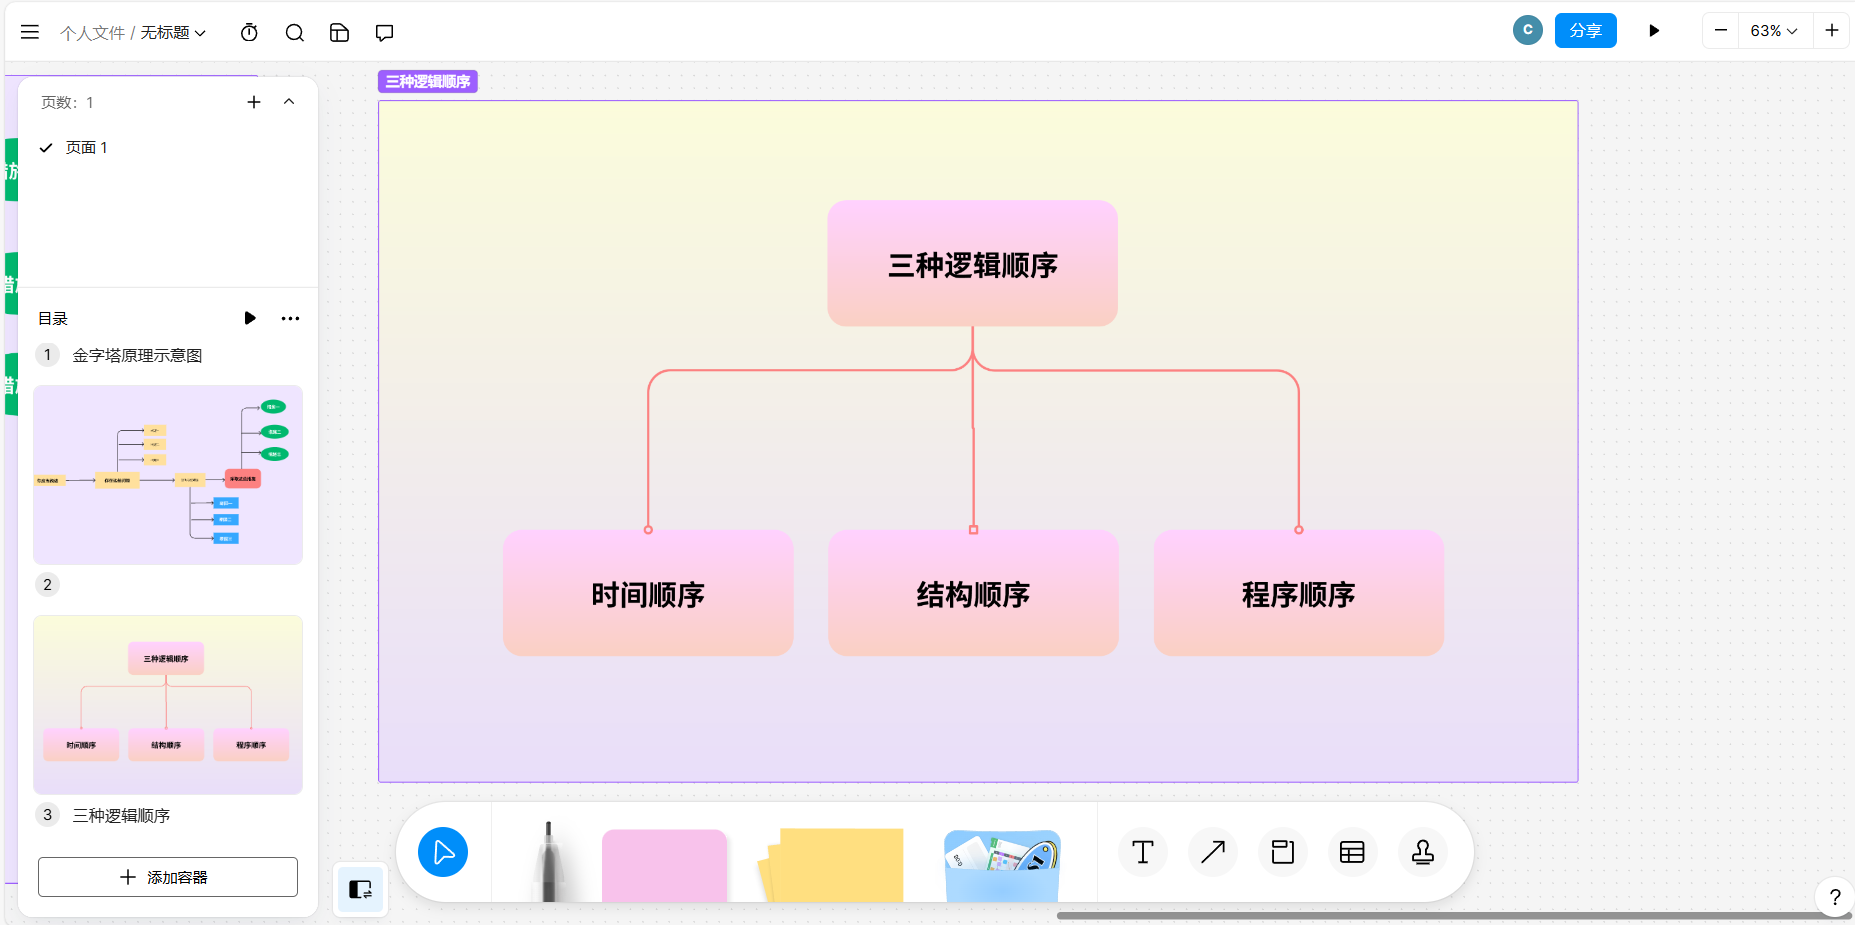Open the comments speech bubble icon
Screen dimensions: 1855x925
pyautogui.click(x=384, y=32)
